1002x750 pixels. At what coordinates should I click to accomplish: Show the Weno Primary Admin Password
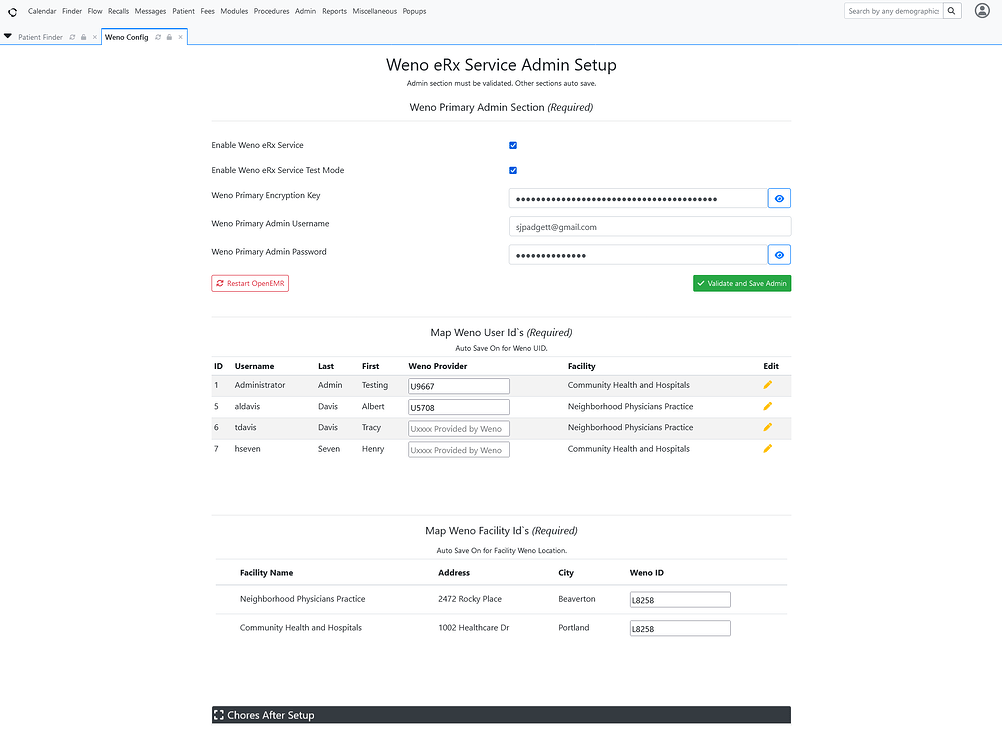(x=778, y=254)
